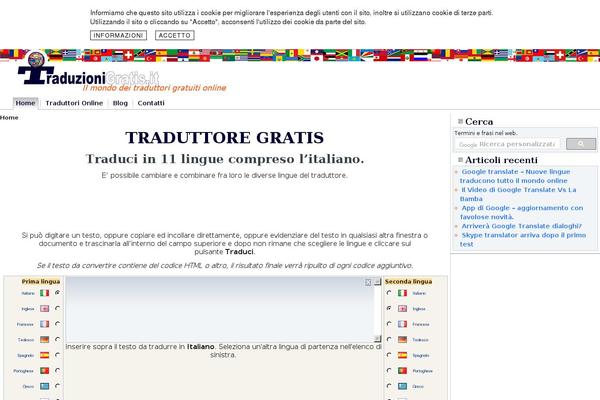Open article App di Google – aggiornamento
This screenshot has height=400, width=600.
pyautogui.click(x=521, y=212)
